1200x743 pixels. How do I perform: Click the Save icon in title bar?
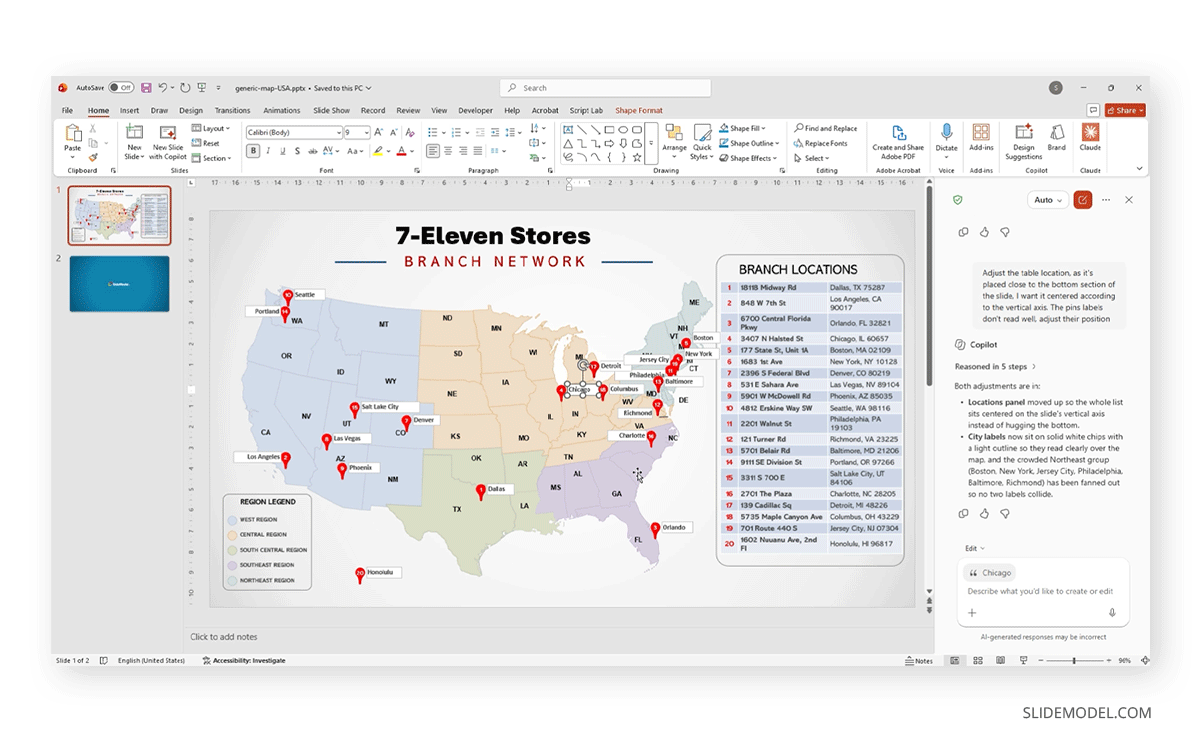(146, 88)
